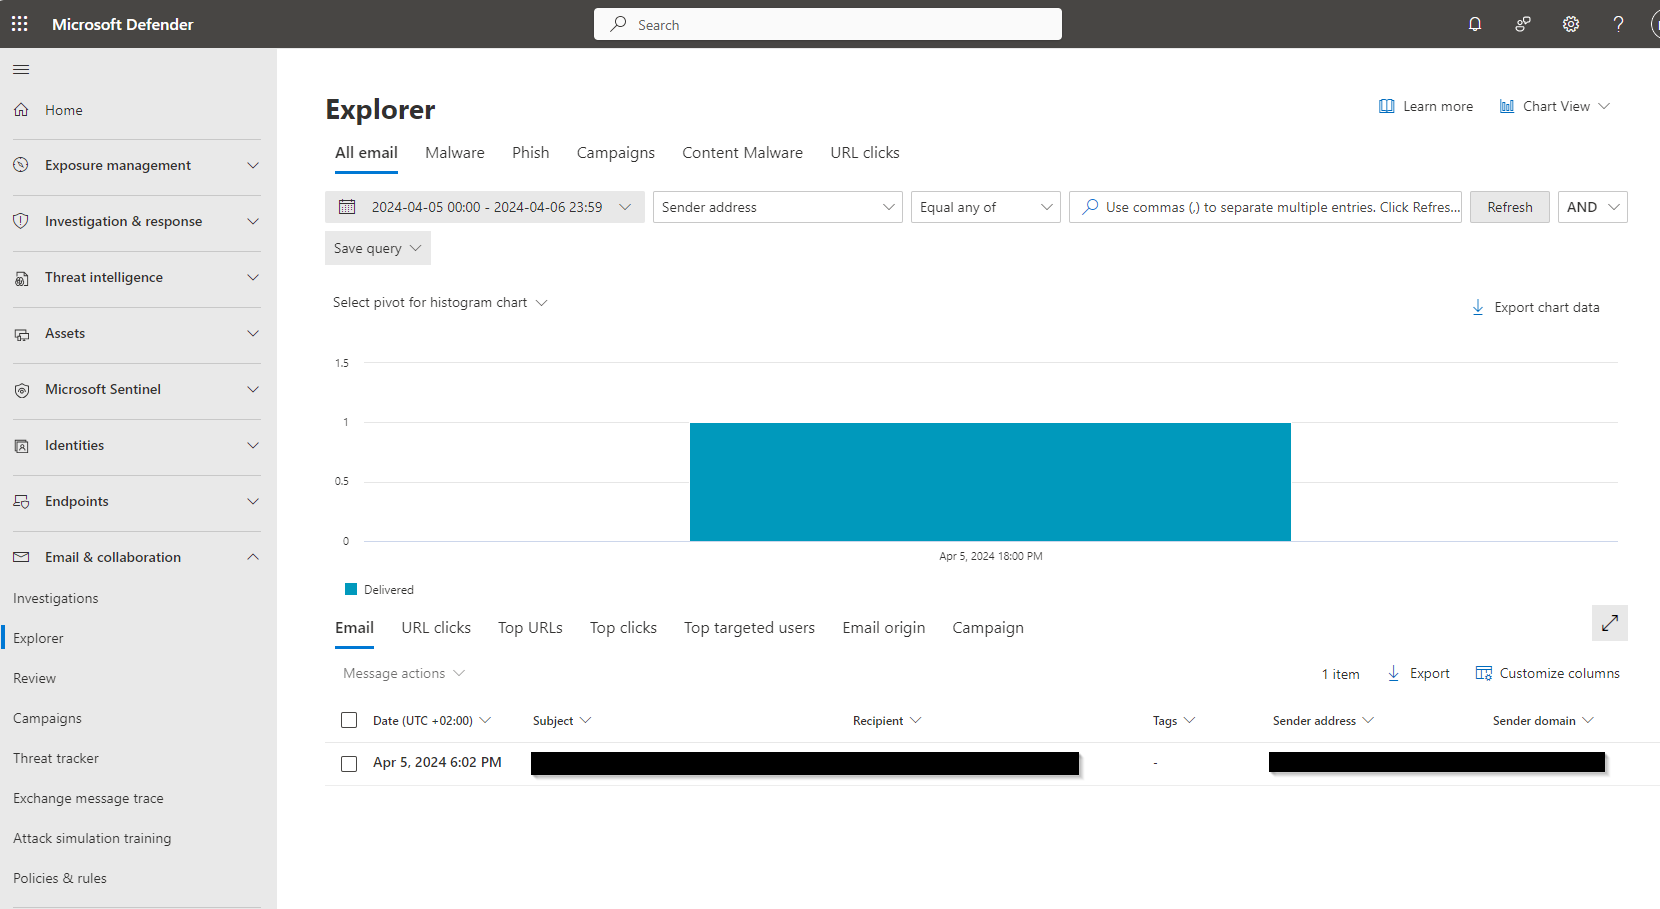This screenshot has height=909, width=1660.
Task: Click the calendar icon in date range
Action: (347, 207)
